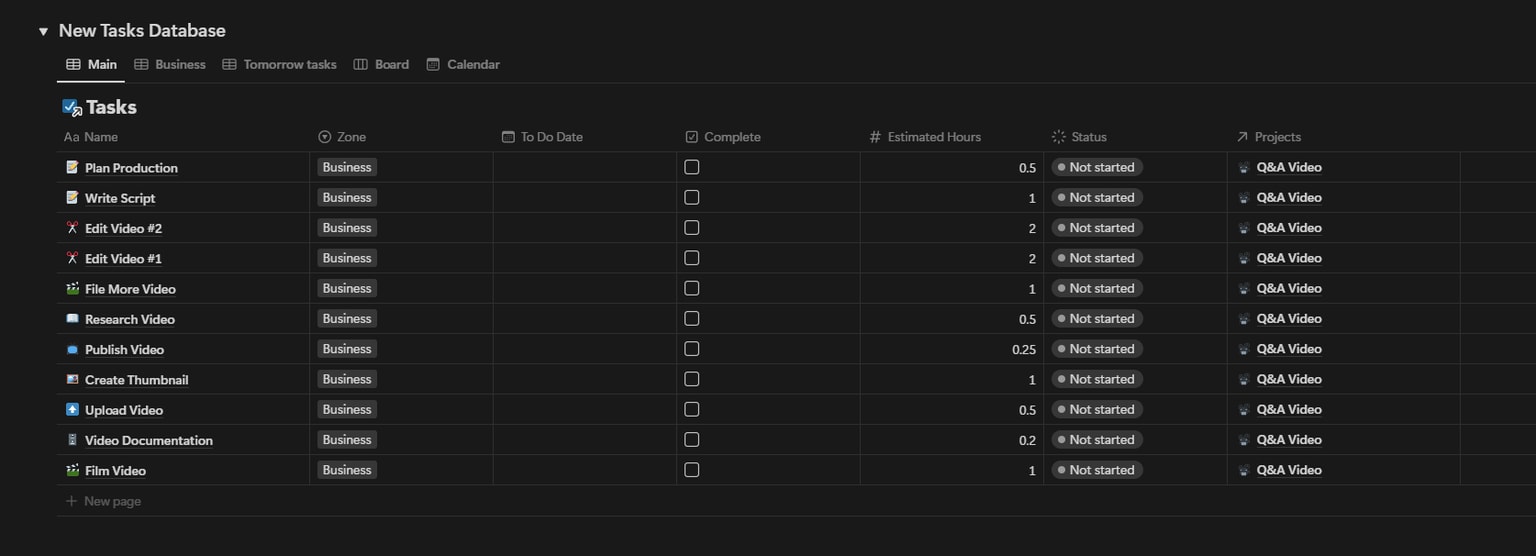Click the Q&A Video project icon of Plan Production
Viewport: 1536px width, 556px height.
point(1244,167)
